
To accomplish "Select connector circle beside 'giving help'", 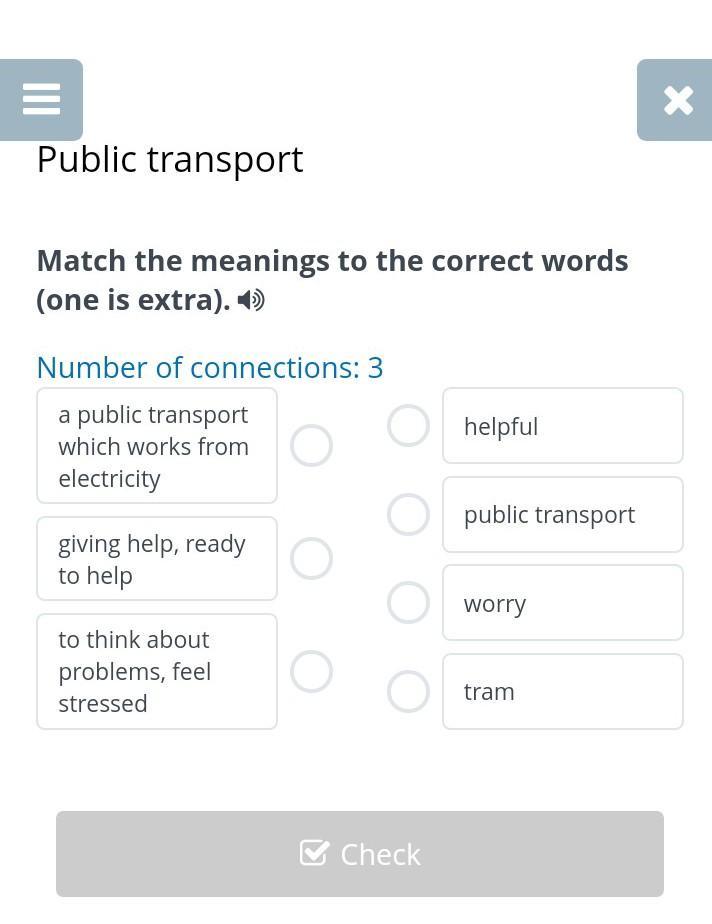I will tap(311, 559).
